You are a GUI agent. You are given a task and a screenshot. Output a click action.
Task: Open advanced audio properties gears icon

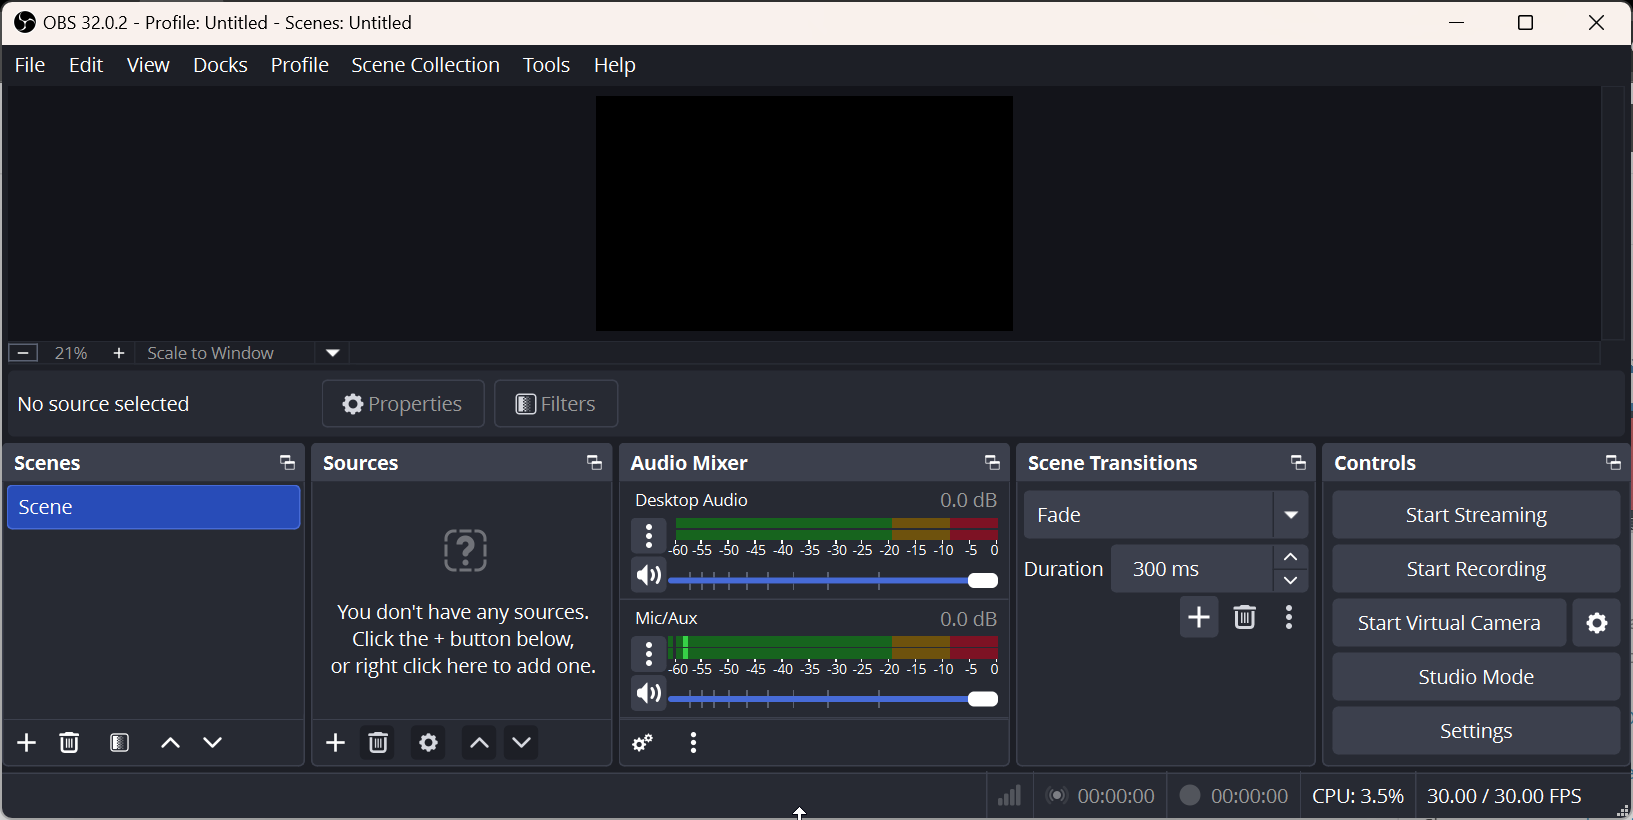tap(643, 743)
